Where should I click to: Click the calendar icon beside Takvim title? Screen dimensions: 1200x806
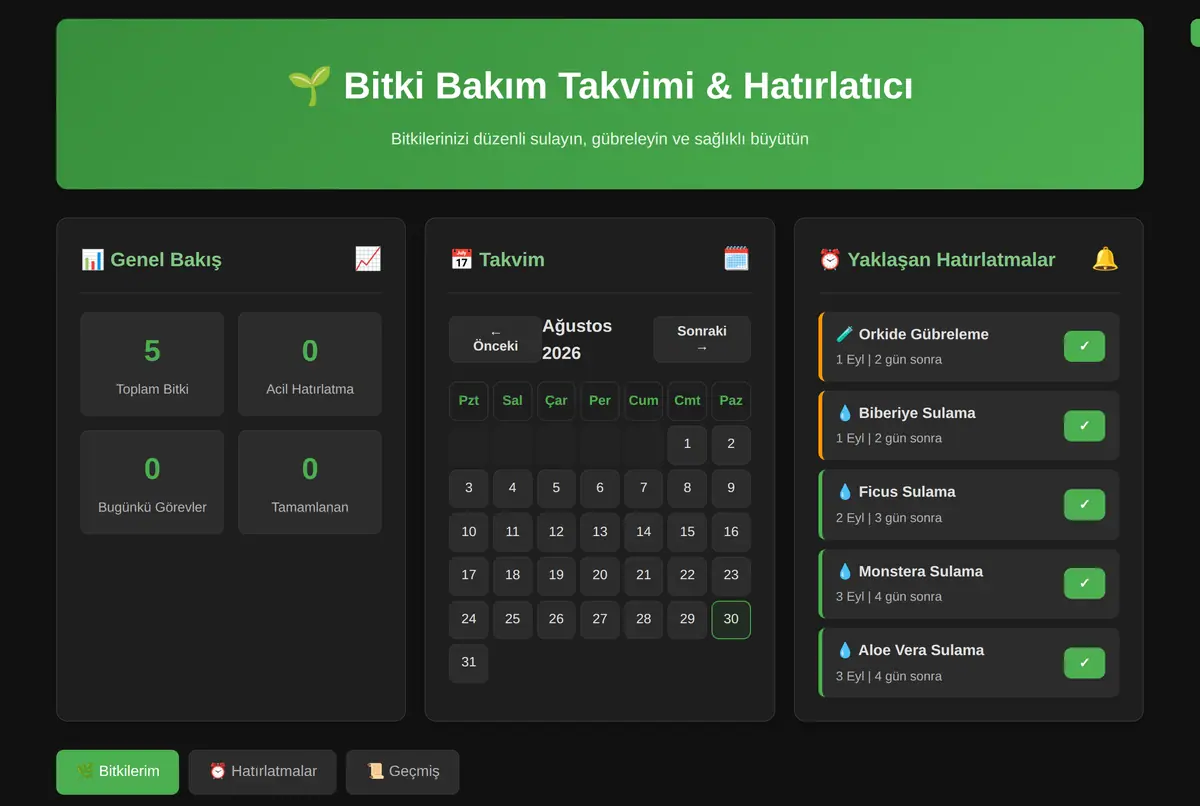coord(461,260)
